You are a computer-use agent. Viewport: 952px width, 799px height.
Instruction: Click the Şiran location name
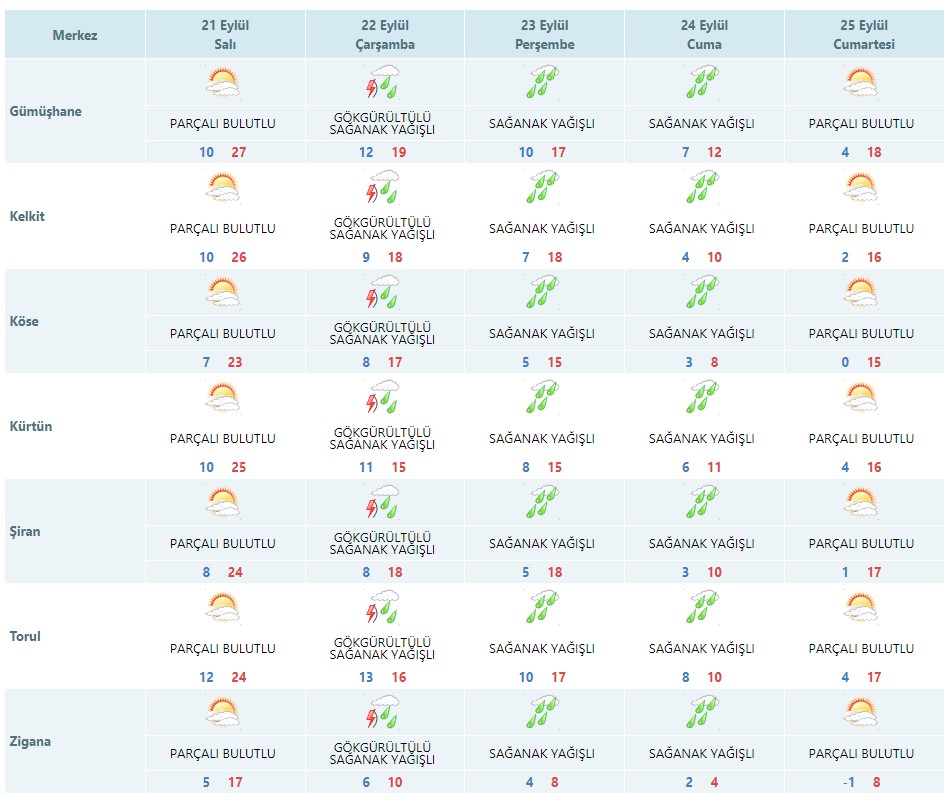click(x=27, y=531)
